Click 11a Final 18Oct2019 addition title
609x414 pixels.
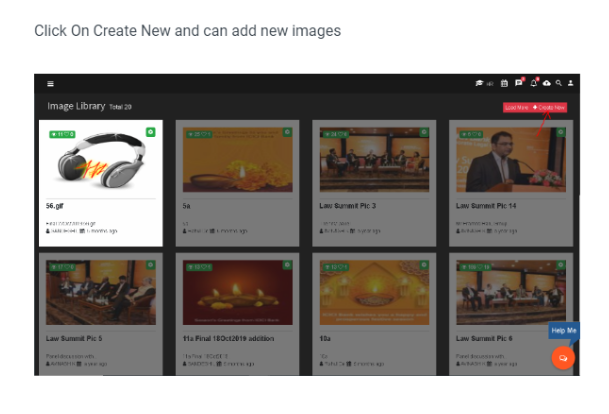pos(228,339)
